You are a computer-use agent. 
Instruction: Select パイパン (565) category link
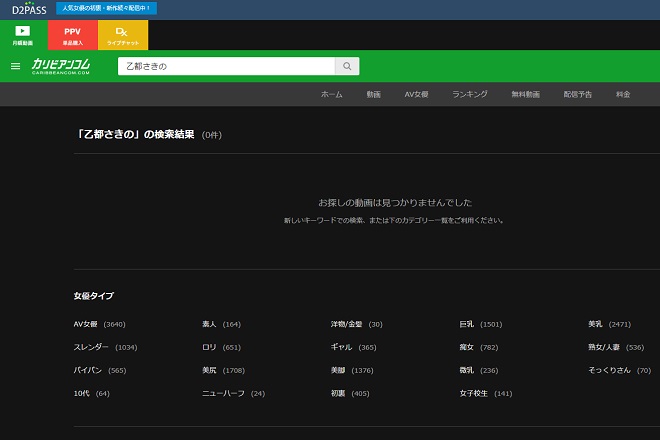click(100, 371)
